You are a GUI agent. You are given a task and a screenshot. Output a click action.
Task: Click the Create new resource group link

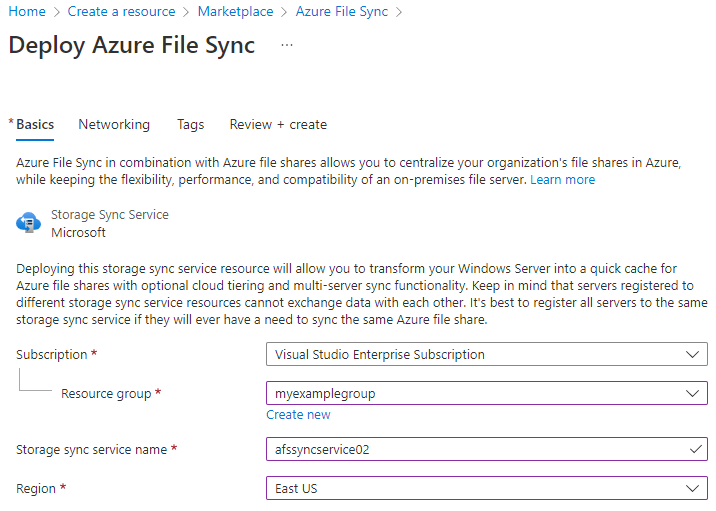click(298, 414)
